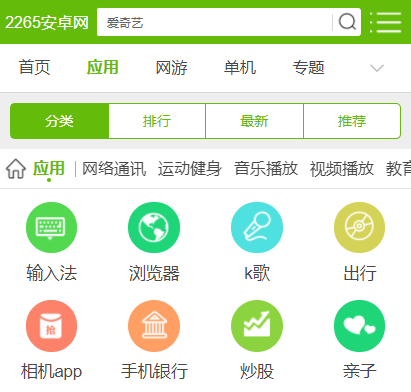Open the 出行 disc icon
This screenshot has height=392, width=411.
tap(359, 227)
